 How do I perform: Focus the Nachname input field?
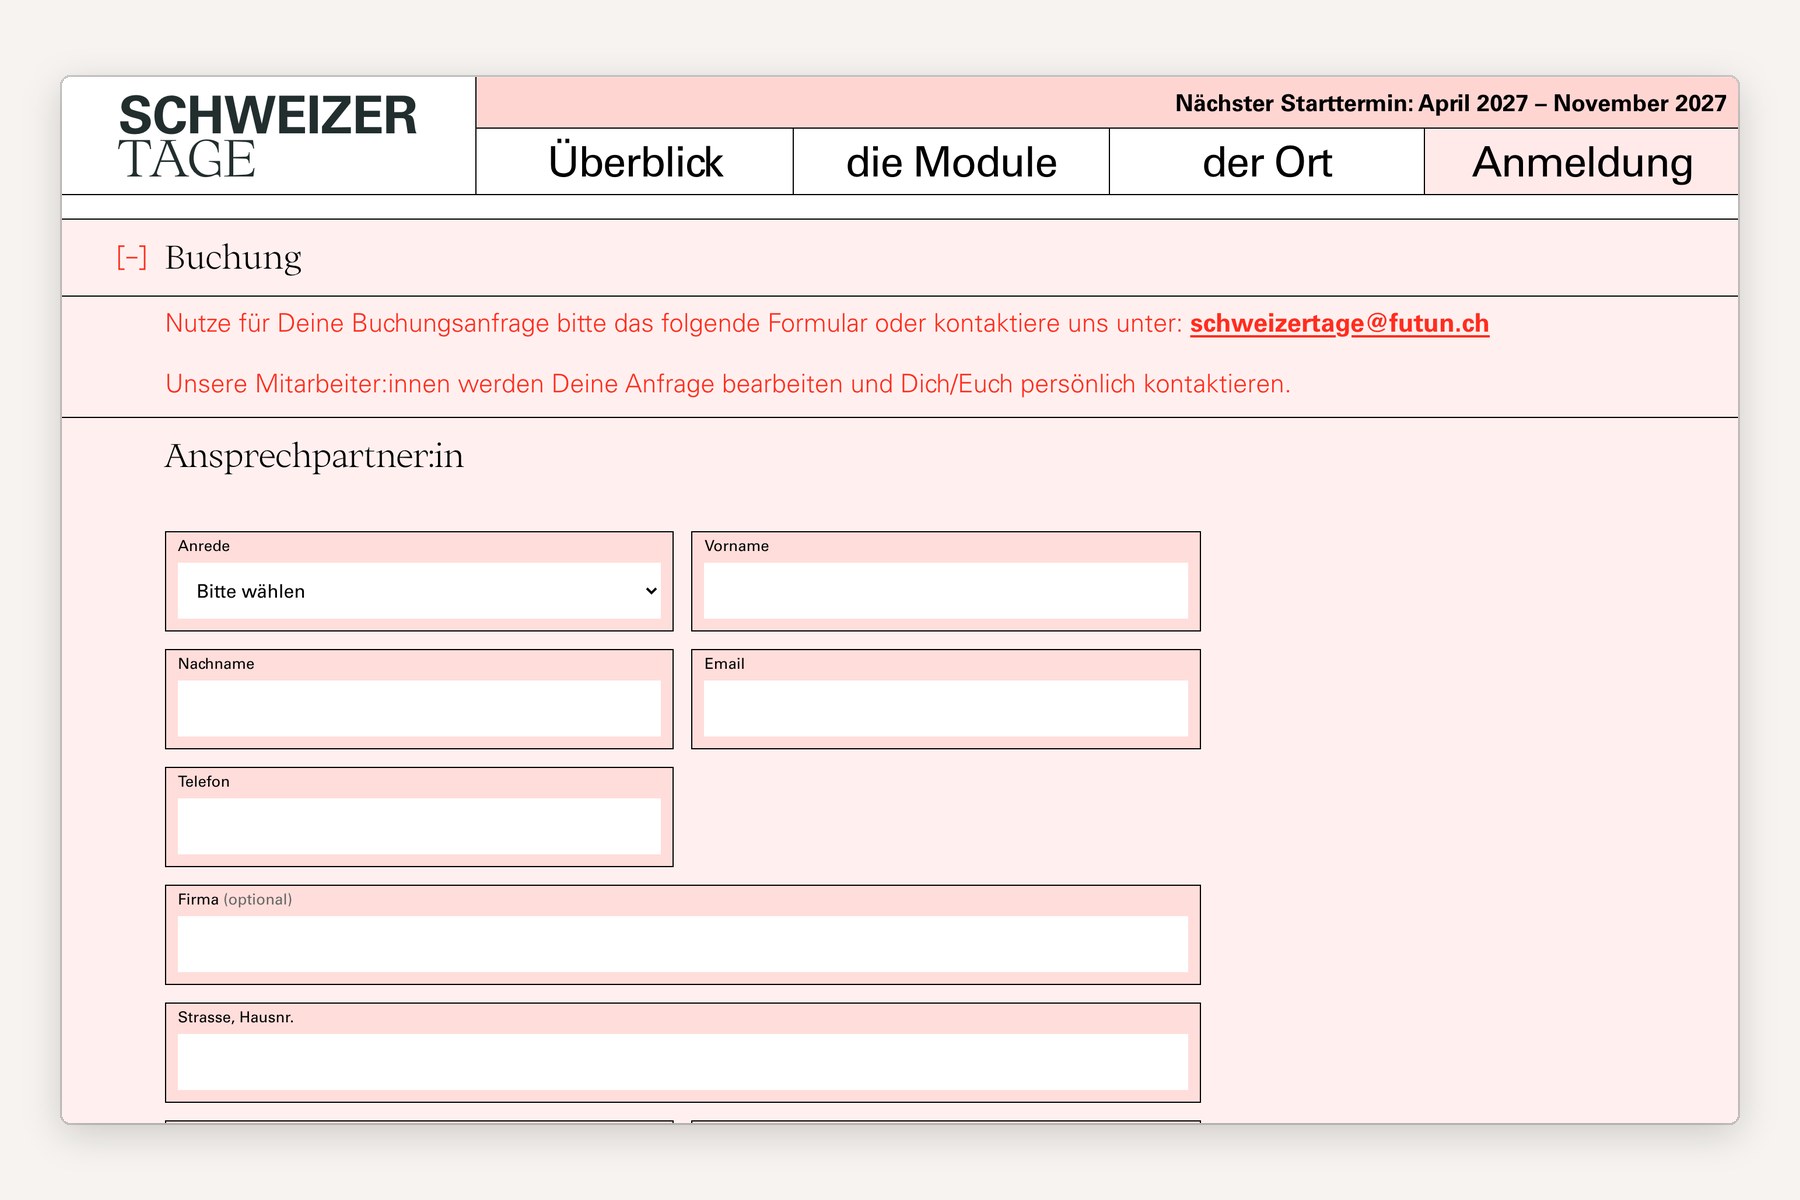419,709
